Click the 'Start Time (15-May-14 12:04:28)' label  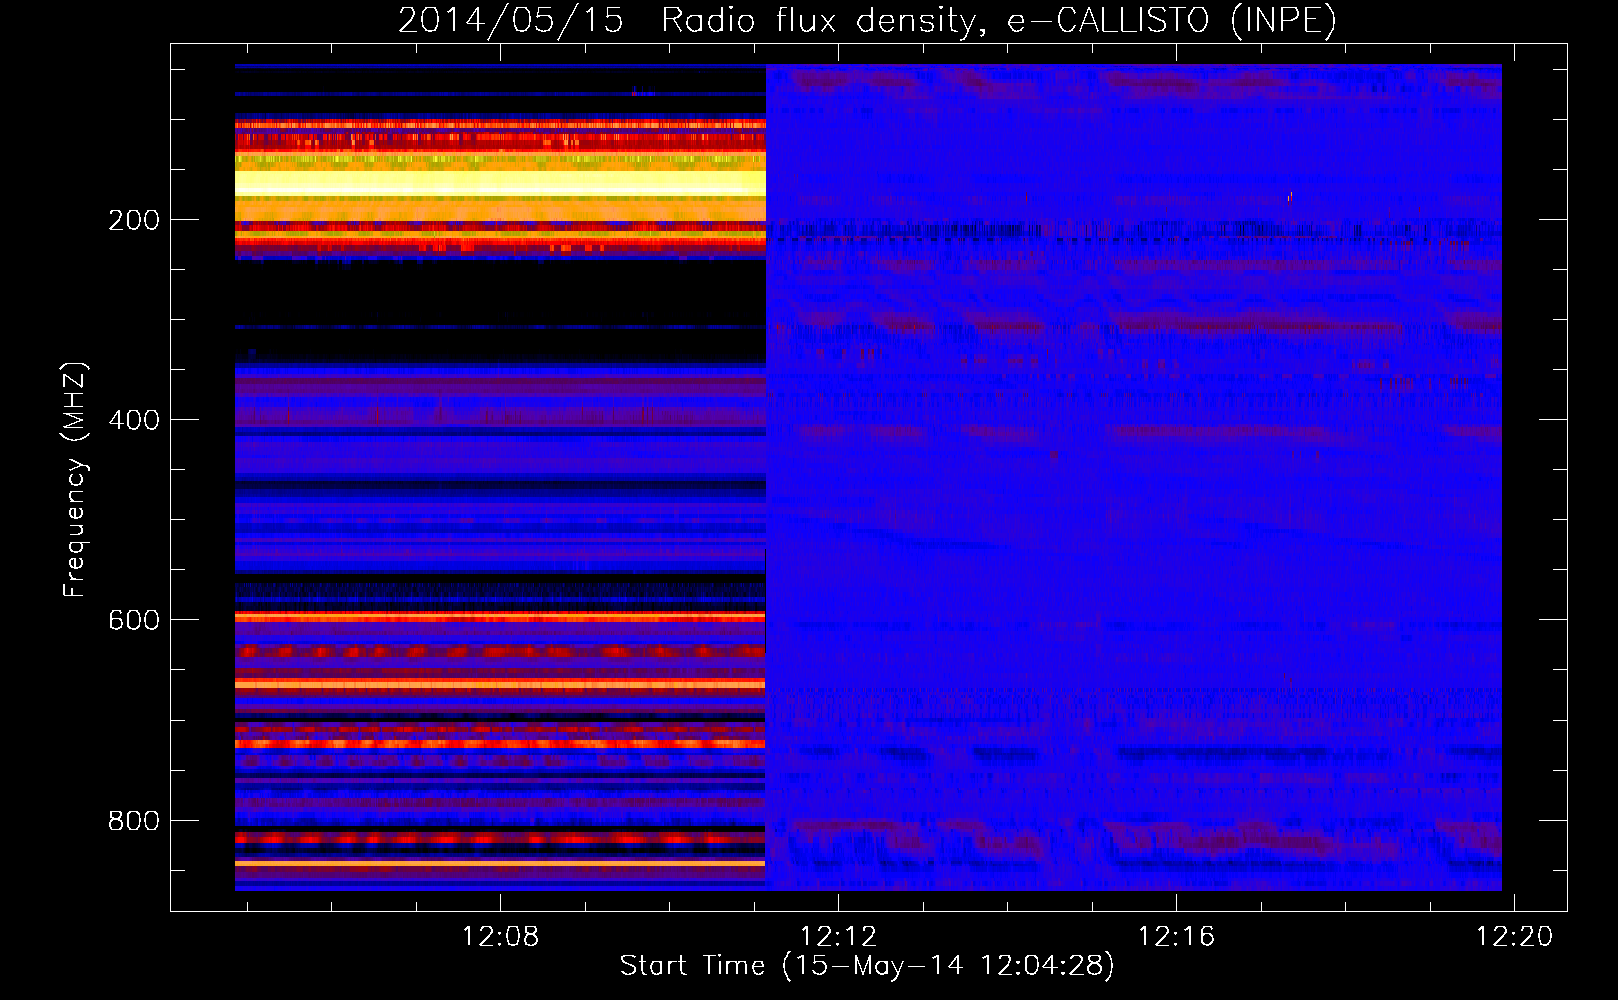(x=867, y=966)
